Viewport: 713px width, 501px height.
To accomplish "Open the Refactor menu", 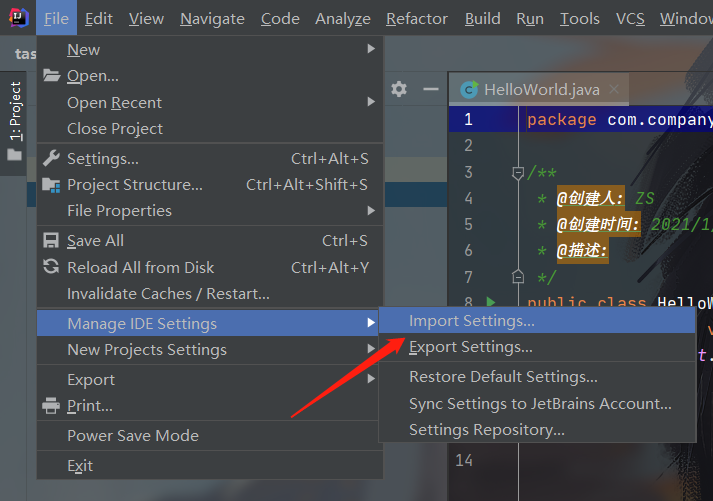I will [417, 19].
